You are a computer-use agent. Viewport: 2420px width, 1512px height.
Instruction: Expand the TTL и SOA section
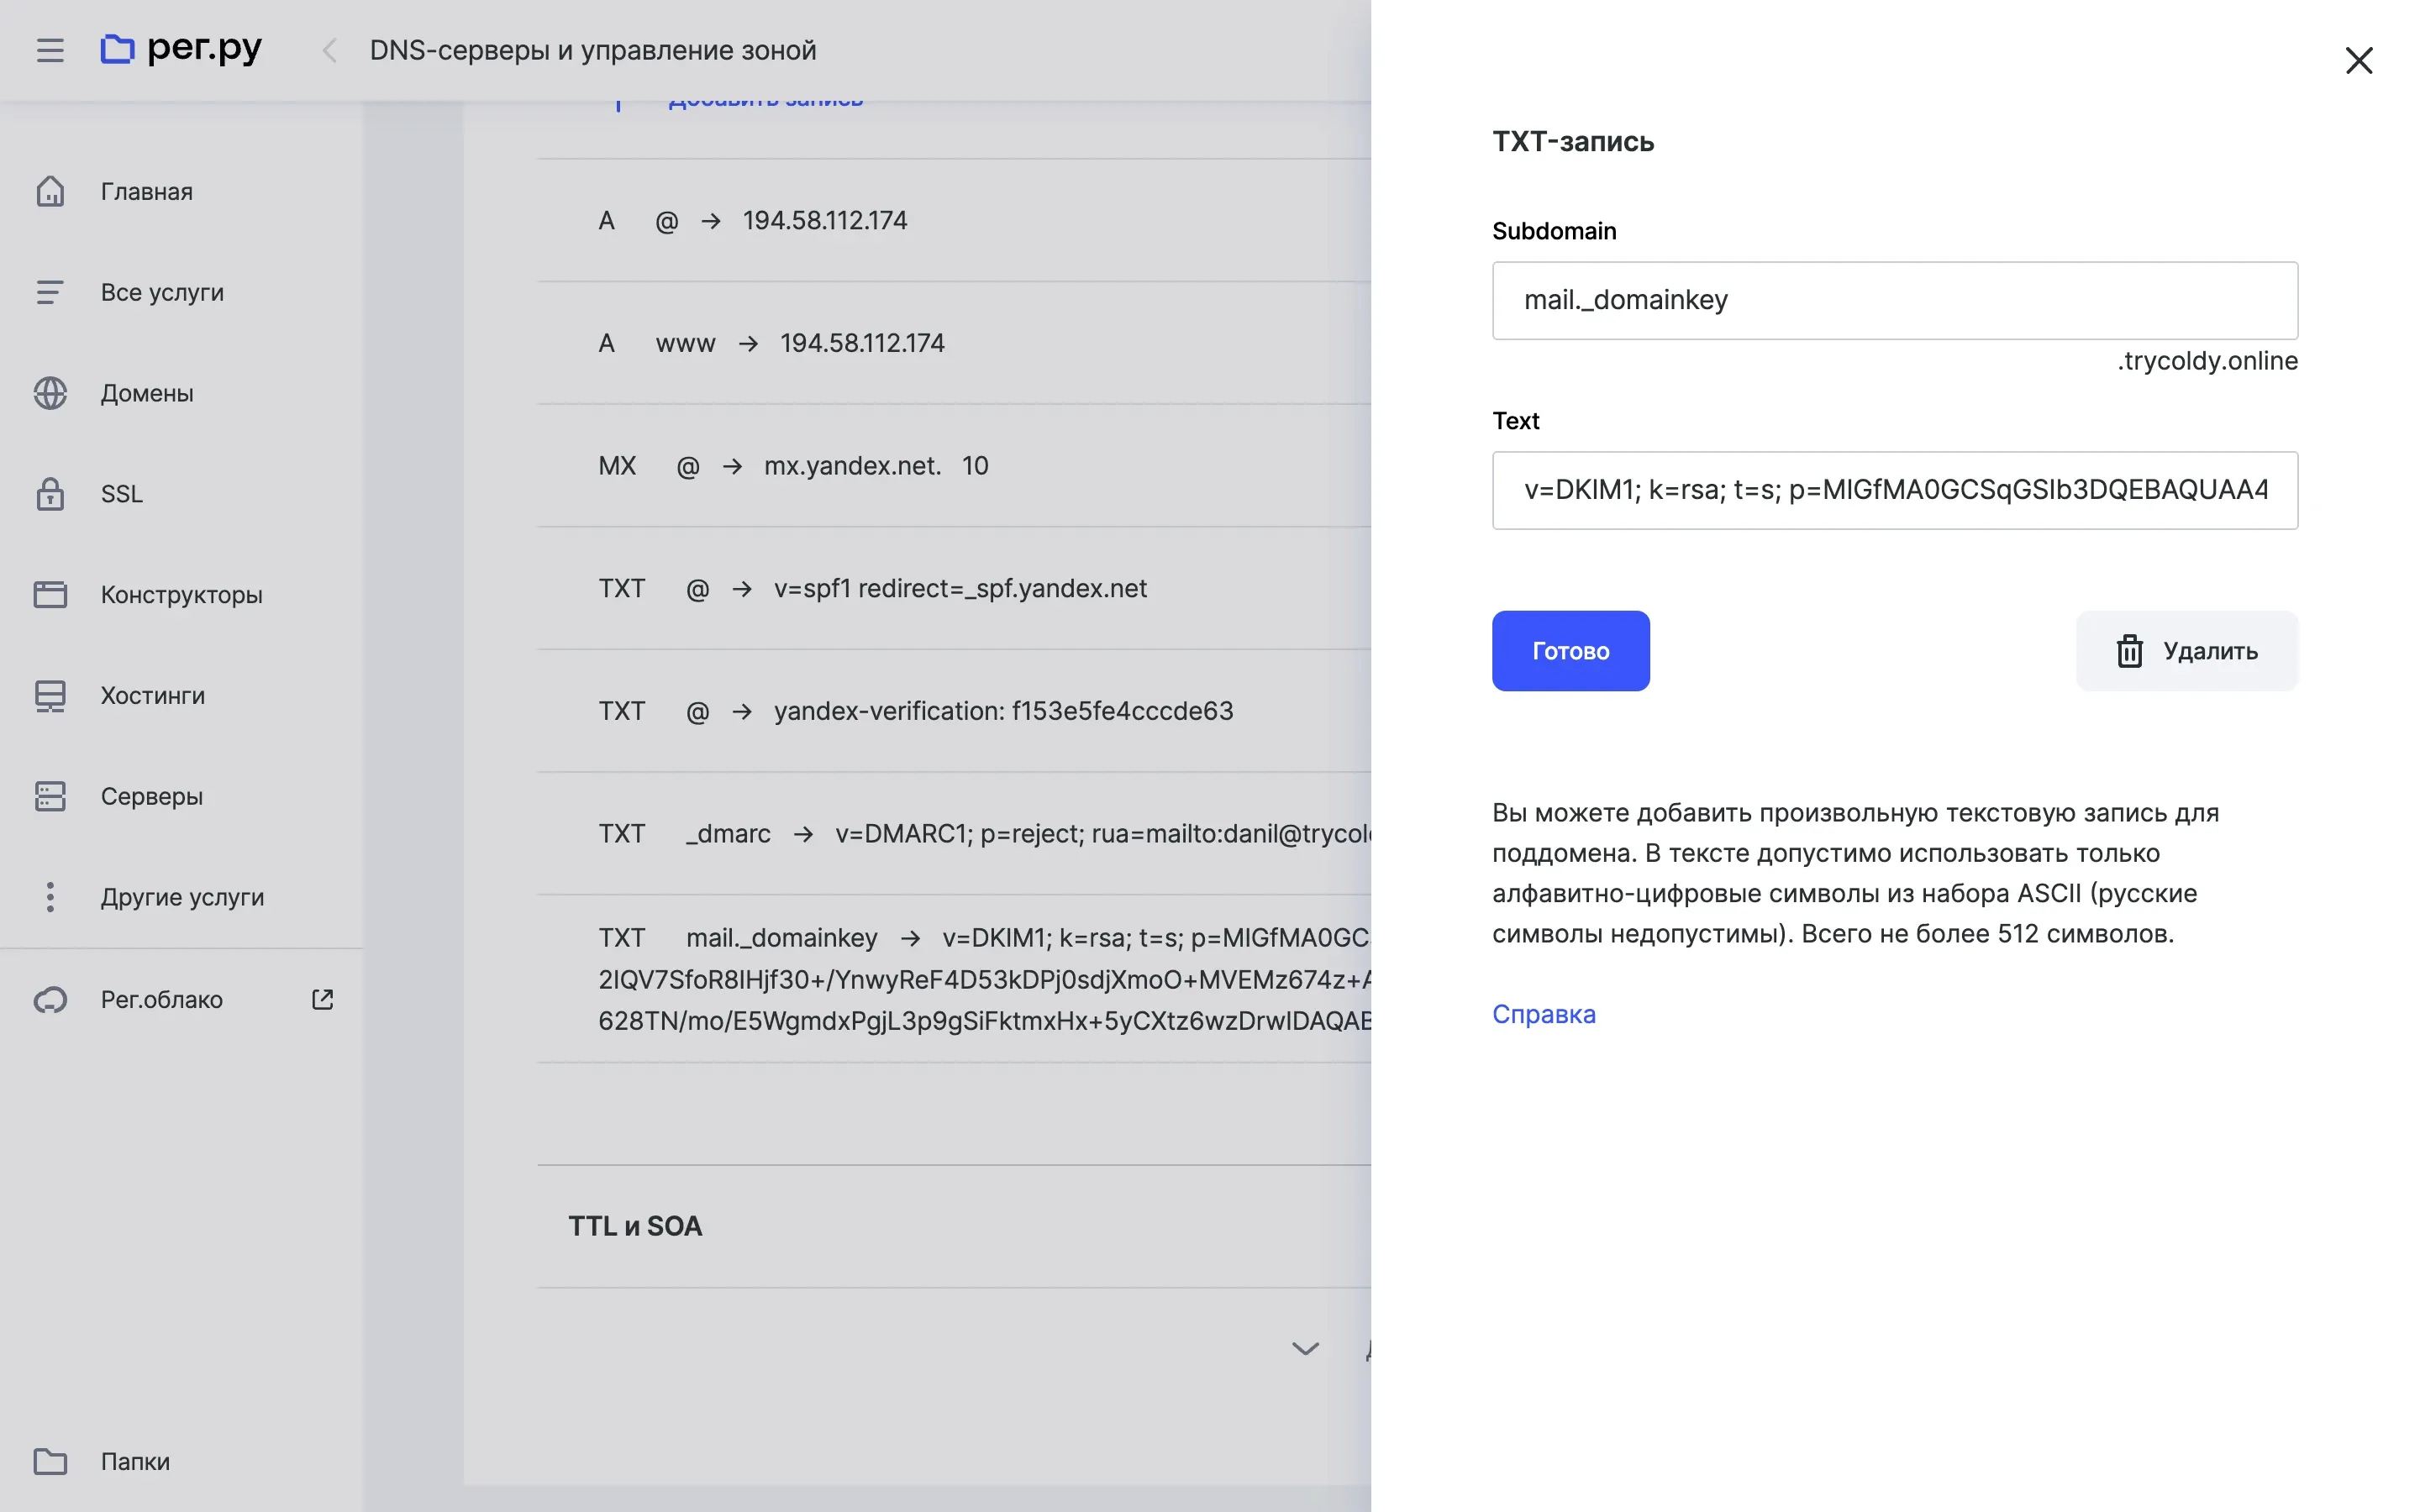pos(635,1226)
